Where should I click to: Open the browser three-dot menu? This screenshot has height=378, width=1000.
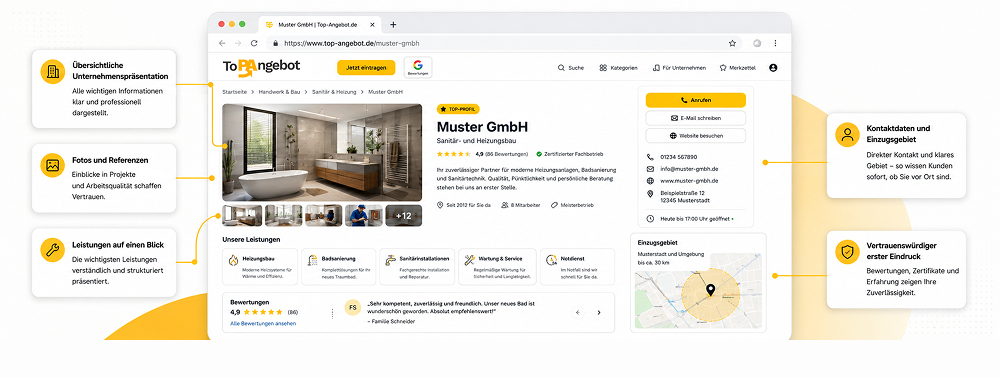(x=776, y=43)
